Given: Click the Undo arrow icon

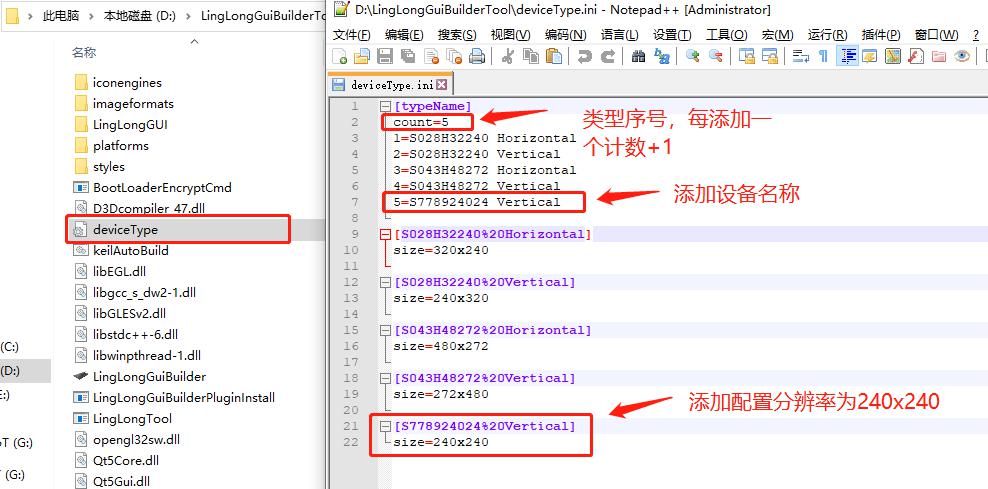Looking at the screenshot, I should (x=584, y=57).
